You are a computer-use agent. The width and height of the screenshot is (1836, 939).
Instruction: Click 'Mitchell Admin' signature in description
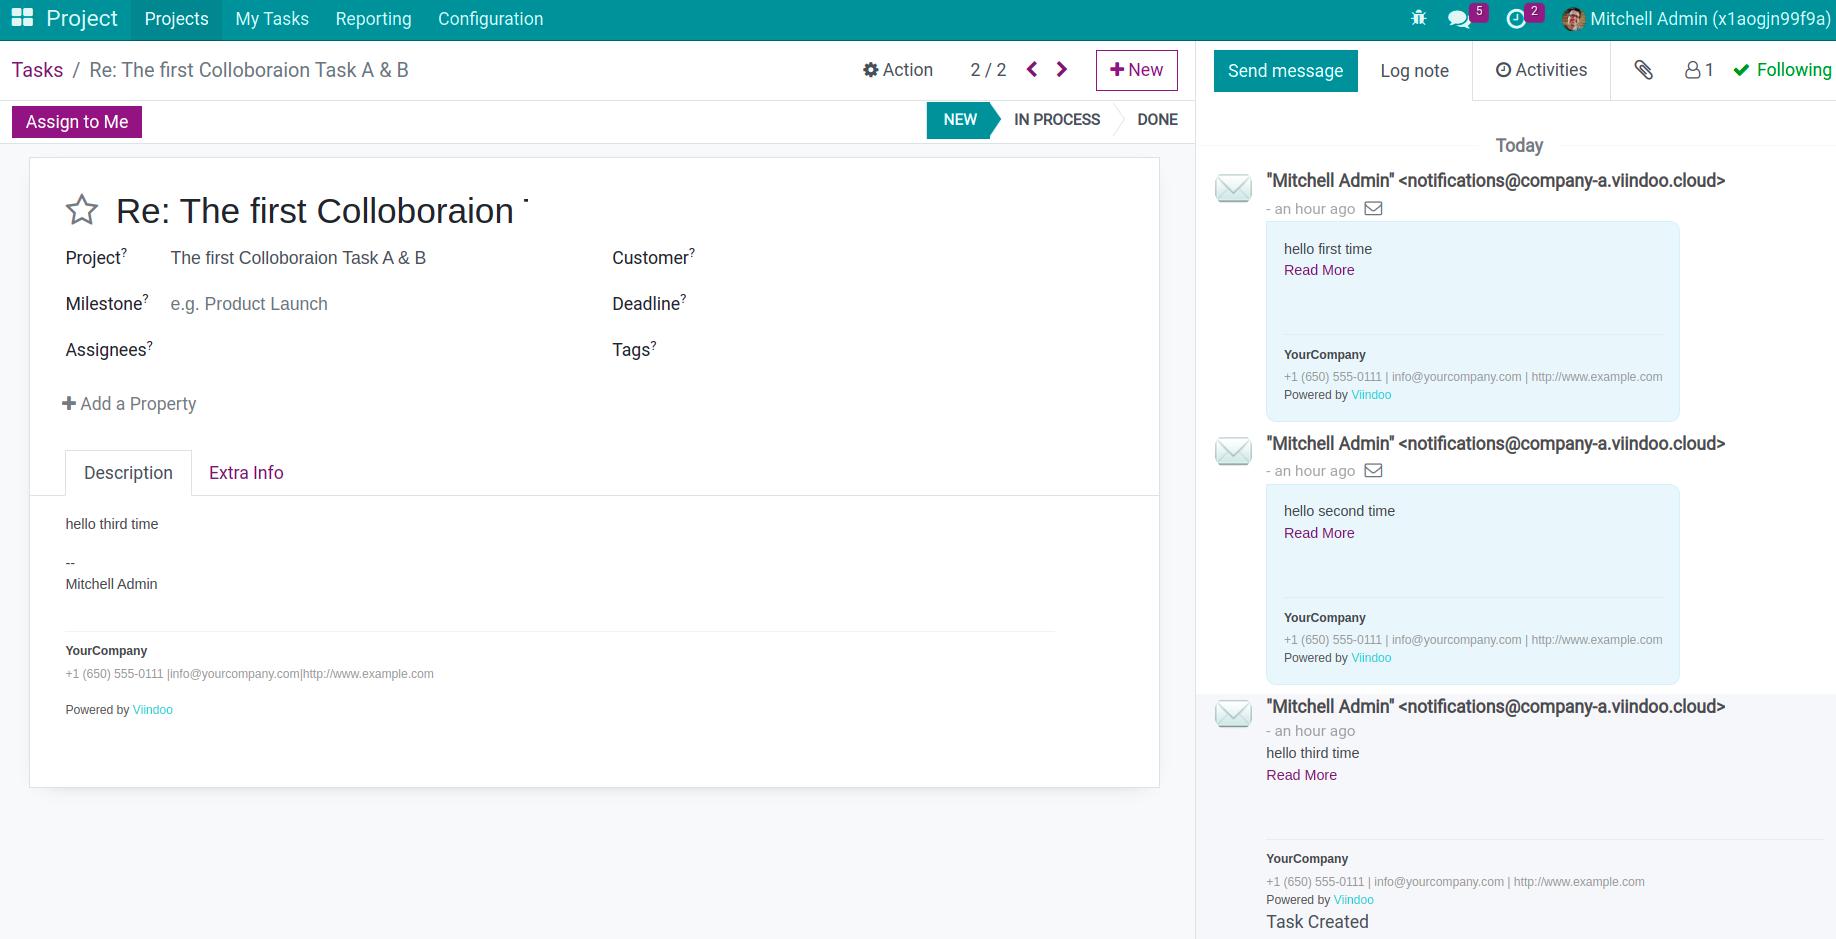coord(111,584)
